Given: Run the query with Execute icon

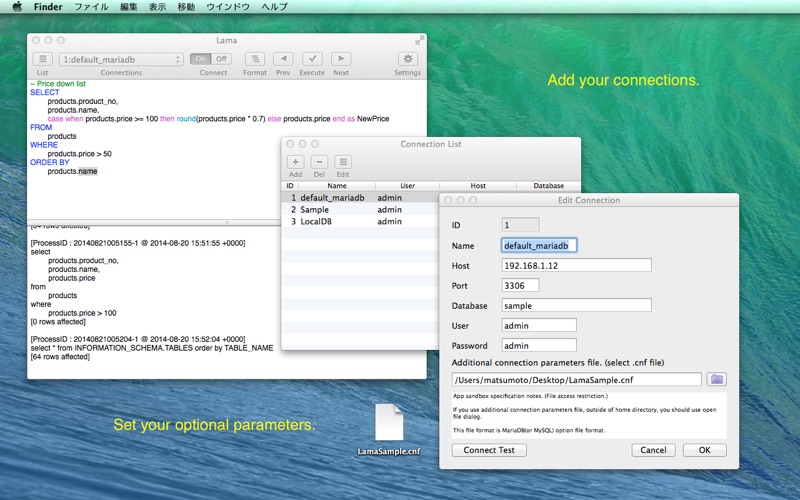Looking at the screenshot, I should (x=312, y=59).
